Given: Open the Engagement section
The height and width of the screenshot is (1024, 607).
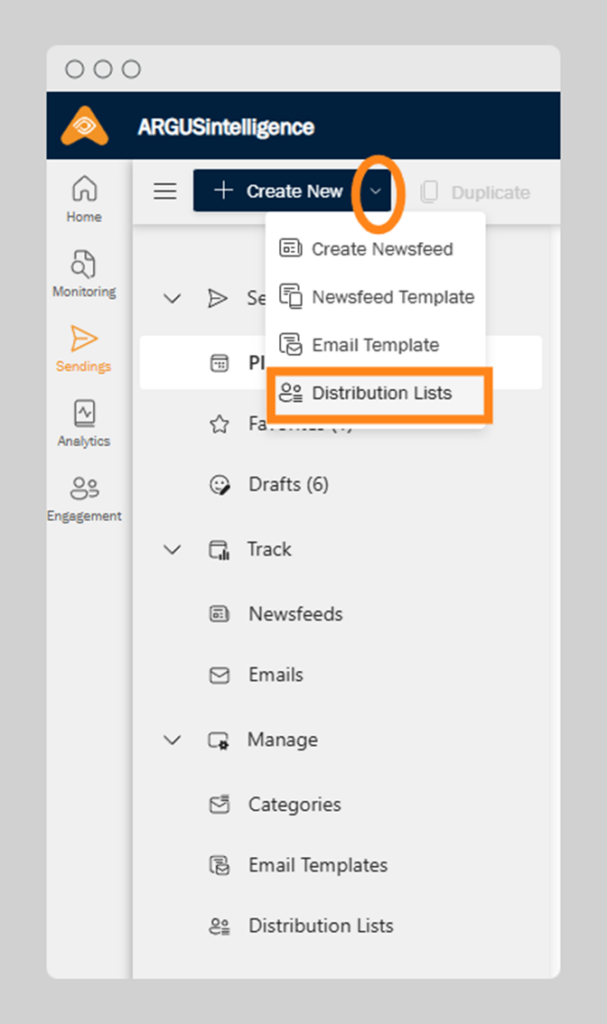Looking at the screenshot, I should (84, 498).
